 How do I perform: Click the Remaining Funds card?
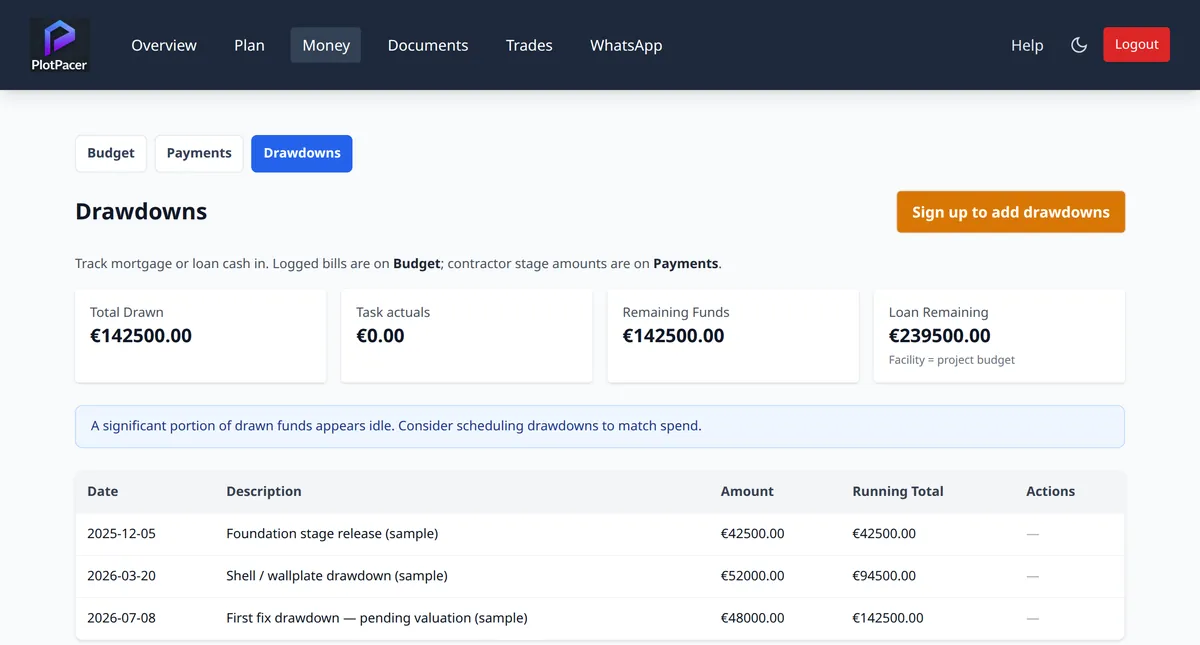pos(733,336)
